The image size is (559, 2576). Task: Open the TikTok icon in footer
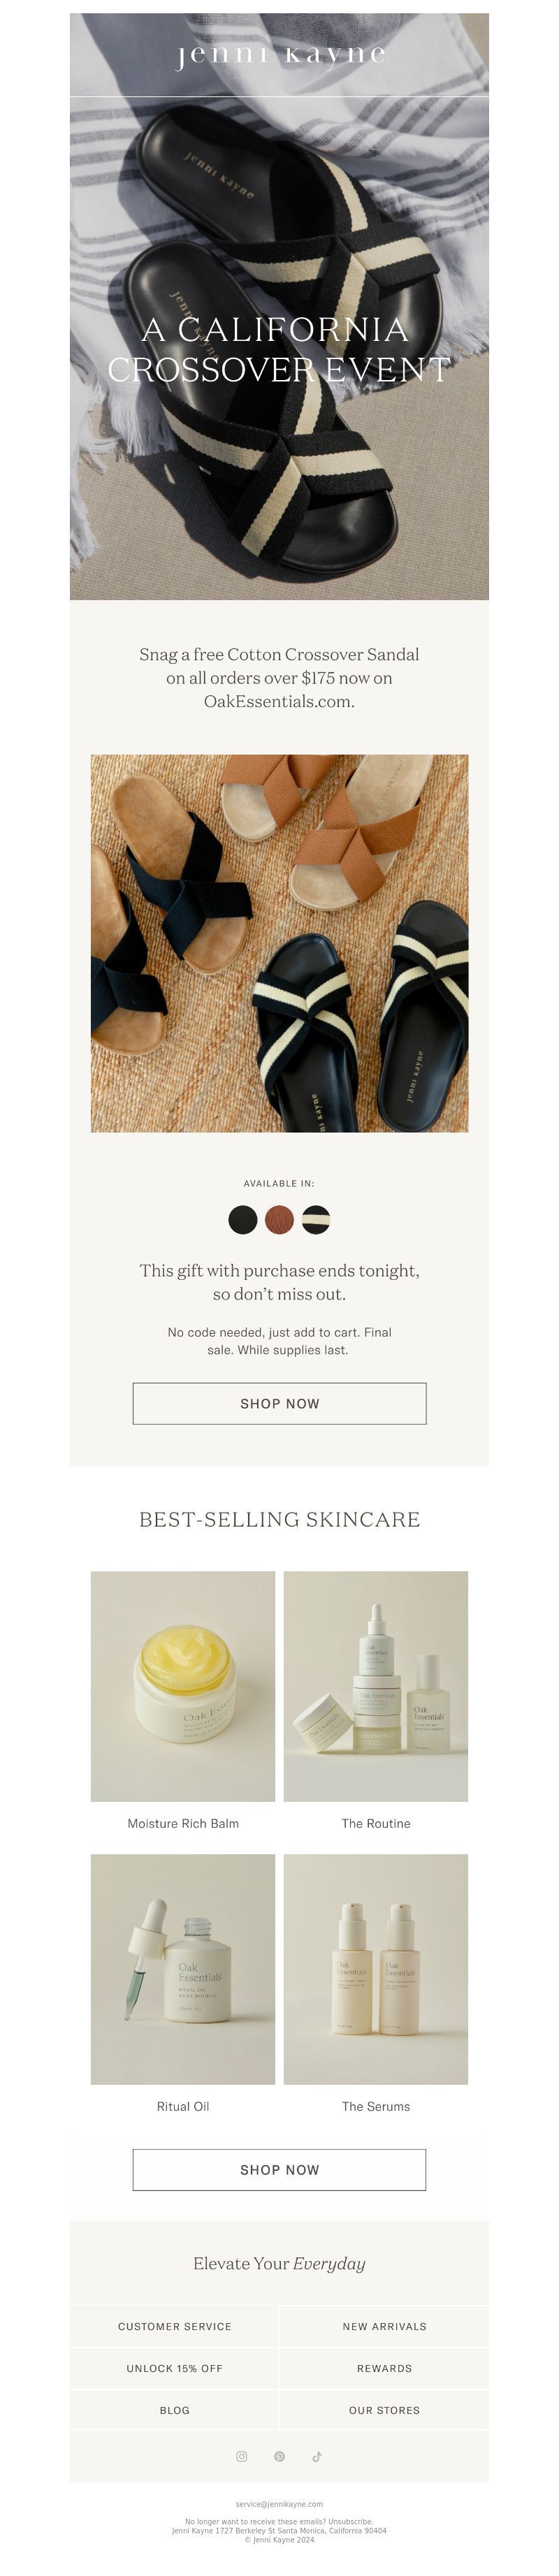[317, 2456]
